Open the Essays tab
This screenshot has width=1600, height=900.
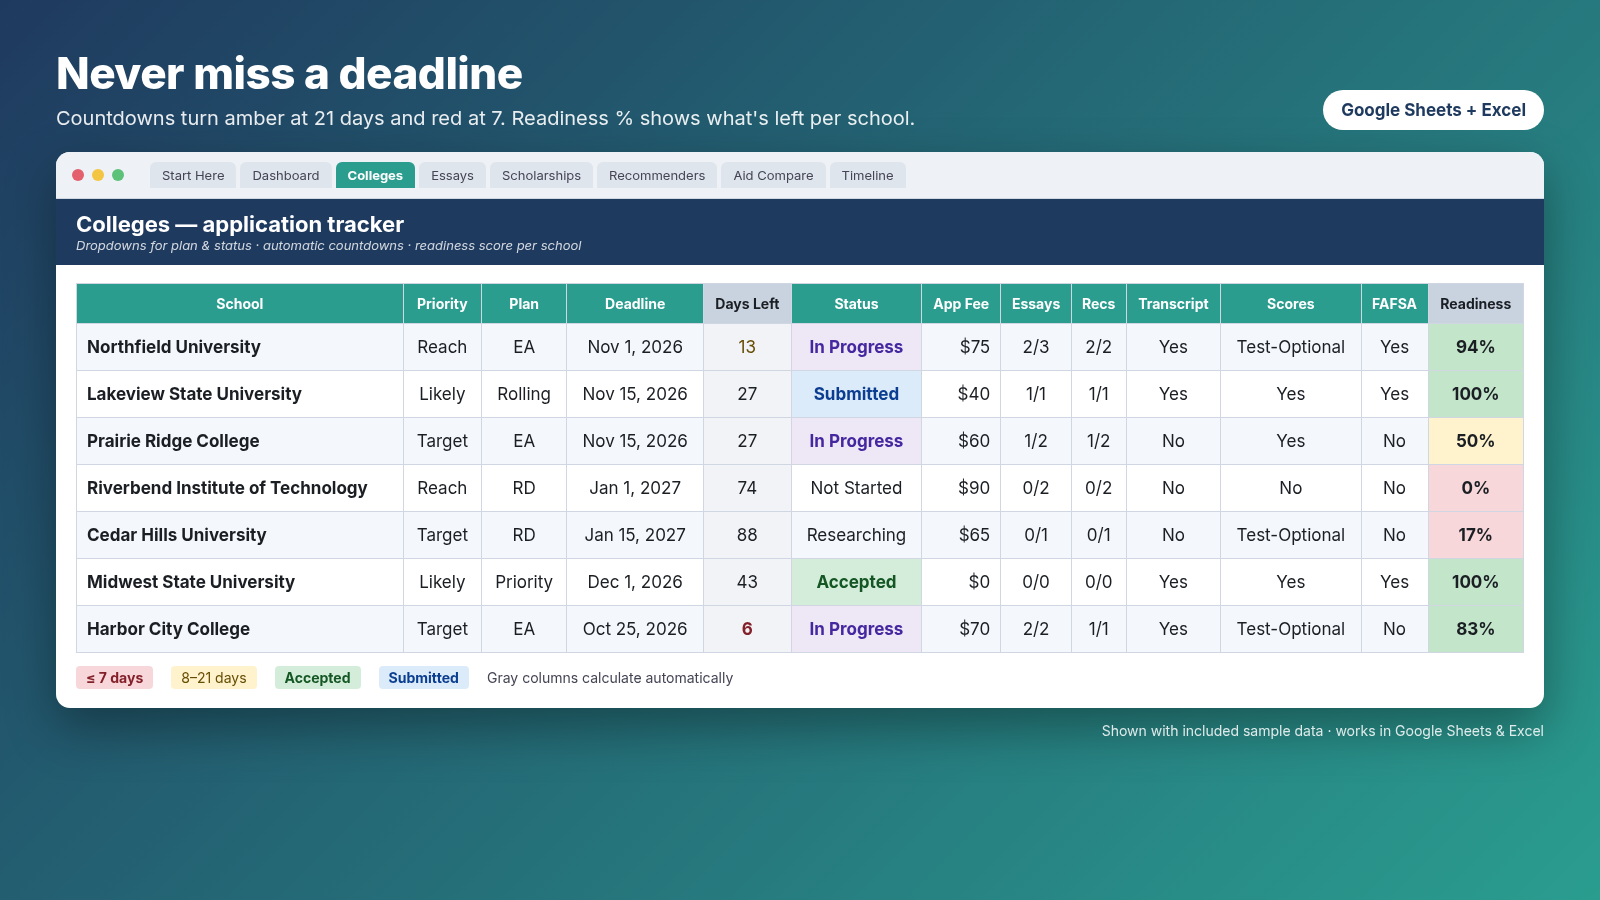pos(452,175)
